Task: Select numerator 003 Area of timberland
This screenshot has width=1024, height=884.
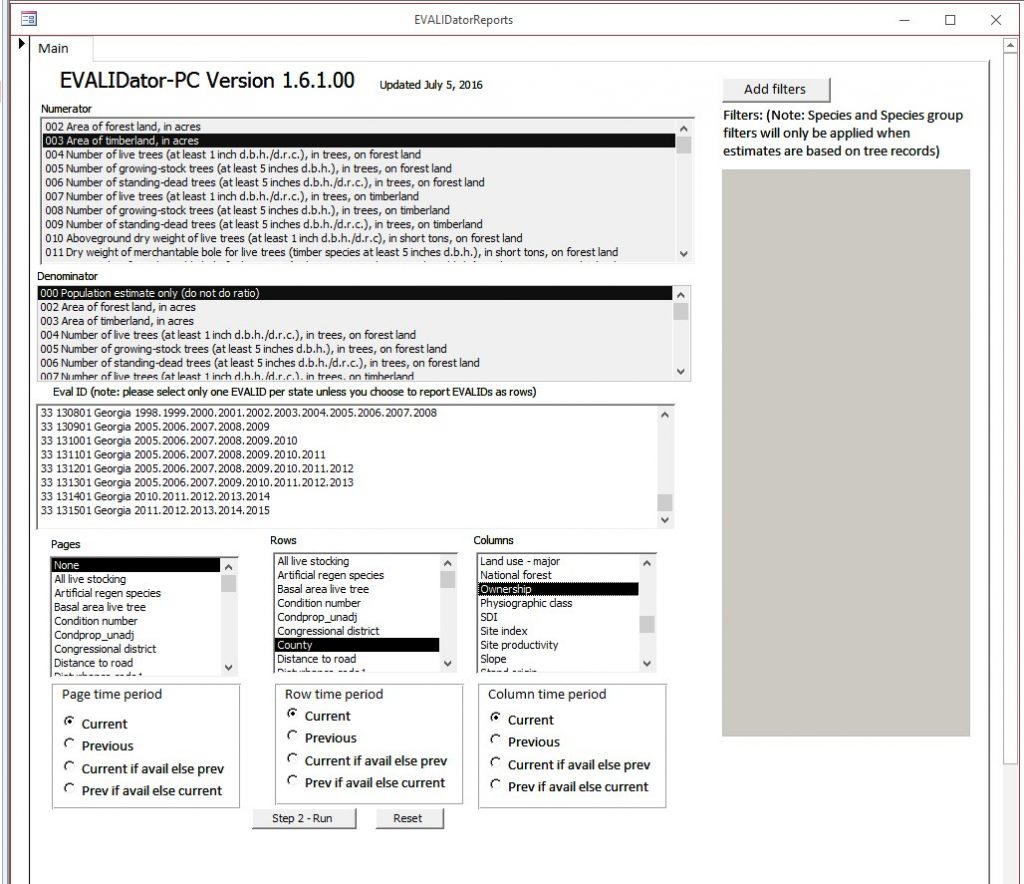Action: click(x=359, y=140)
